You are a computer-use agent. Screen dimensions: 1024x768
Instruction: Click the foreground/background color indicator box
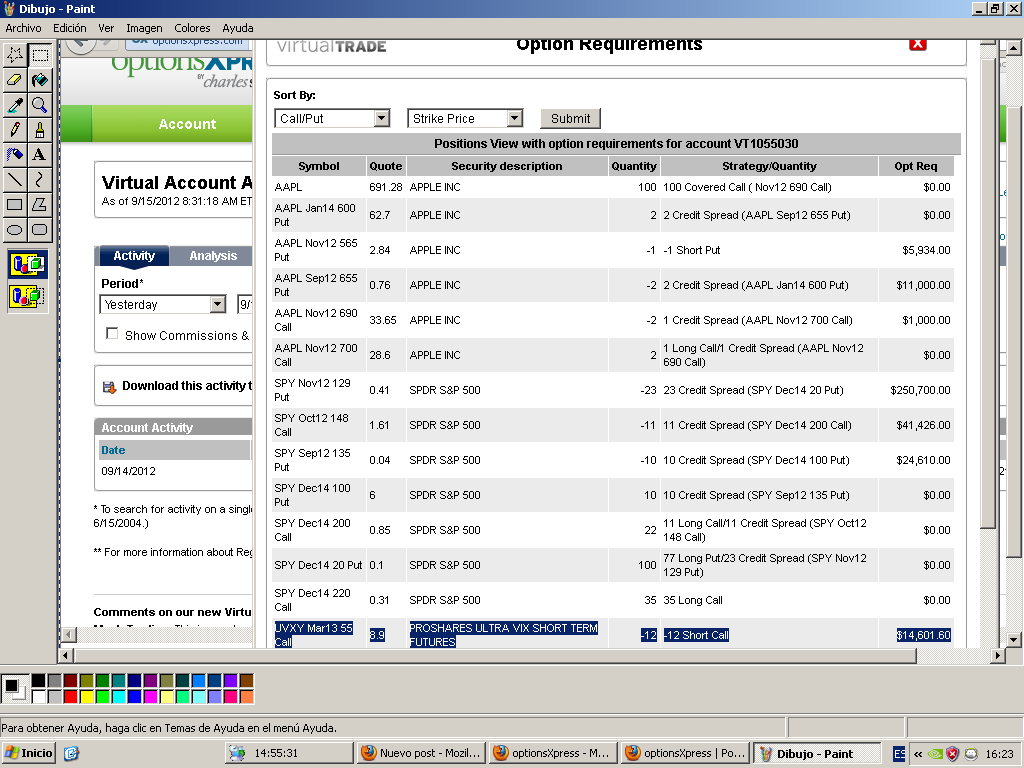(14, 689)
